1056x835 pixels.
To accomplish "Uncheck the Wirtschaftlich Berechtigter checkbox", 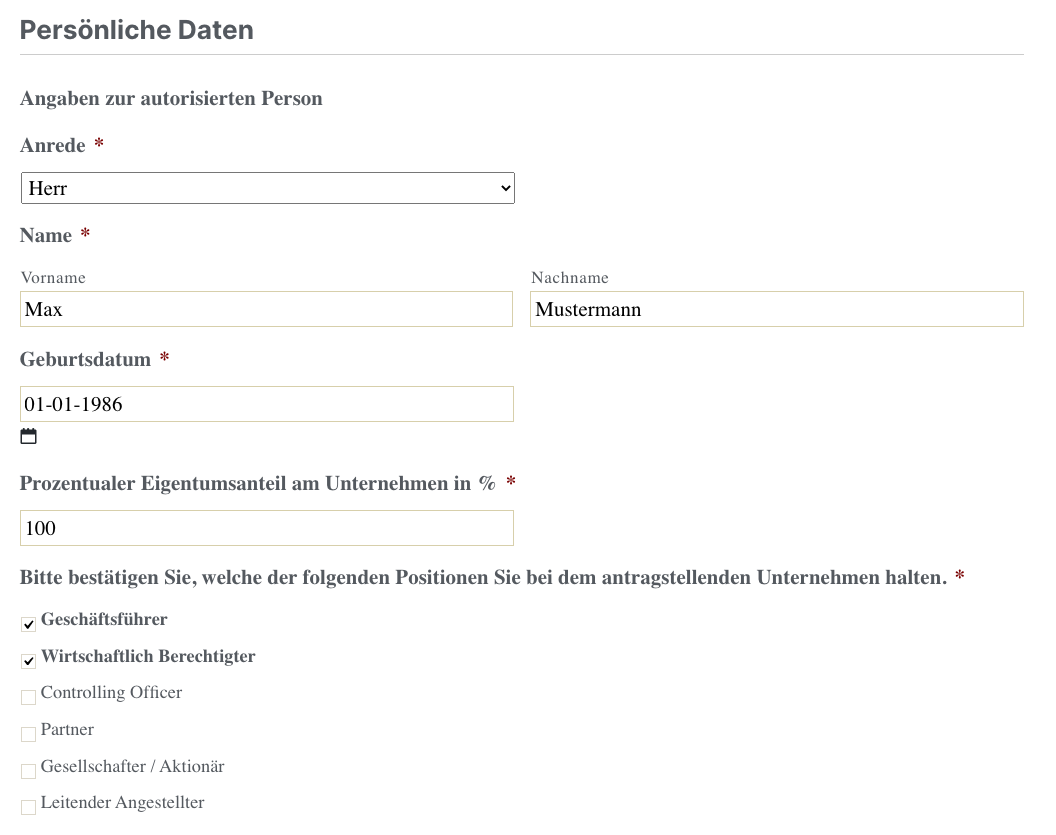I will point(29,661).
